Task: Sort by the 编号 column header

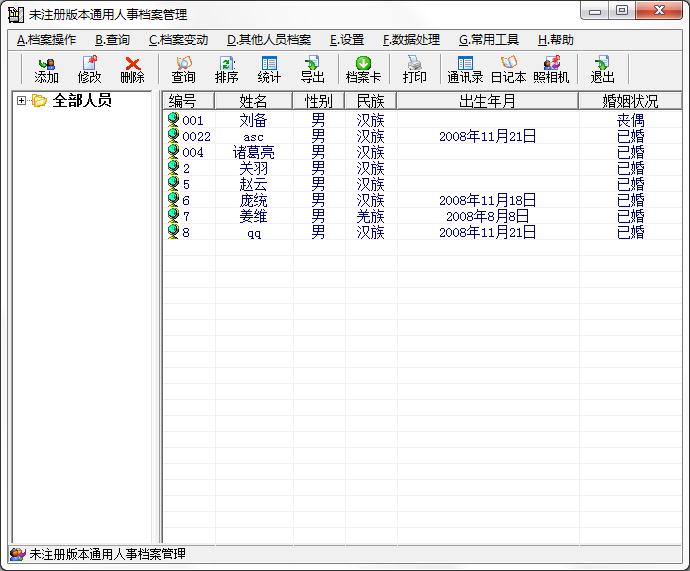Action: click(x=188, y=101)
